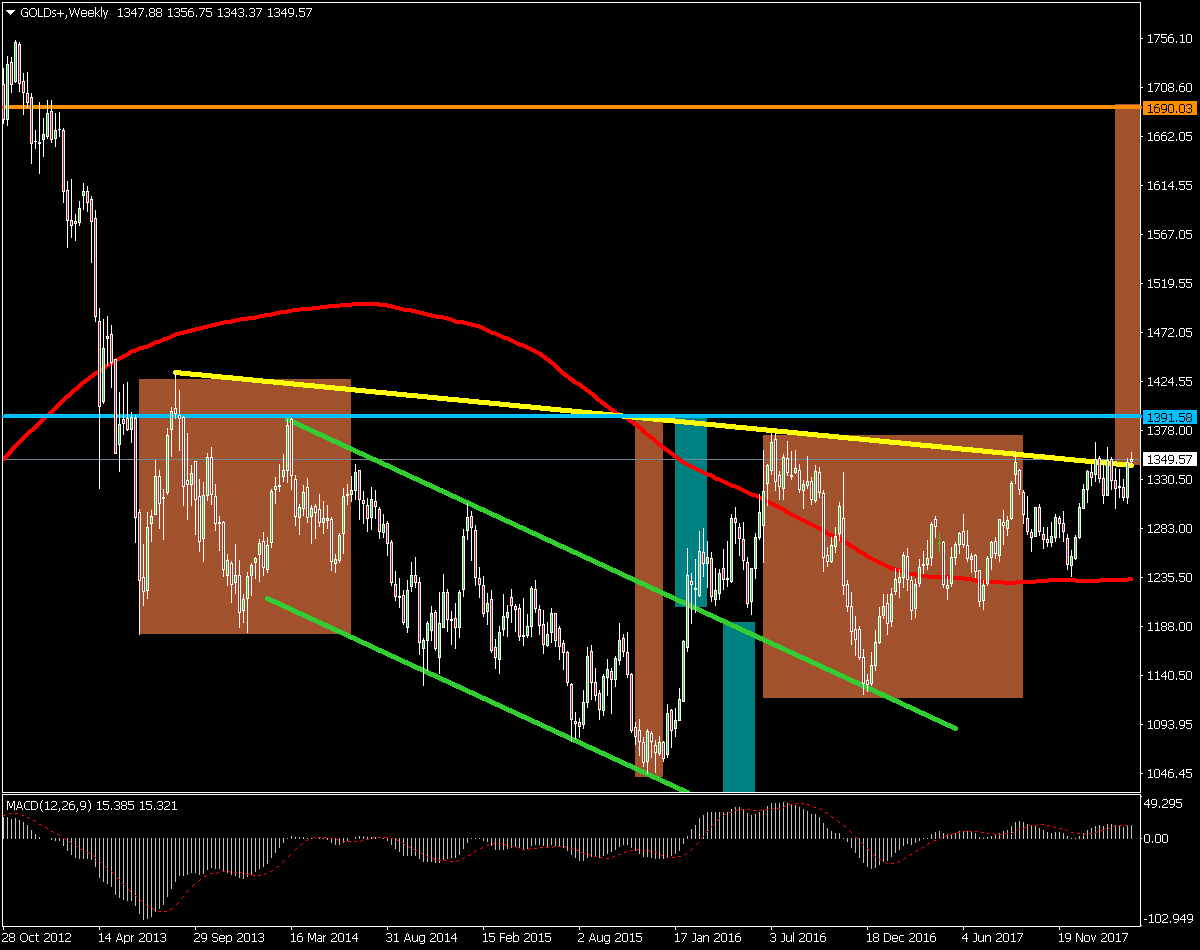The image size is (1200, 950).
Task: Click 1756.10 on the price scale
Action: [1170, 39]
